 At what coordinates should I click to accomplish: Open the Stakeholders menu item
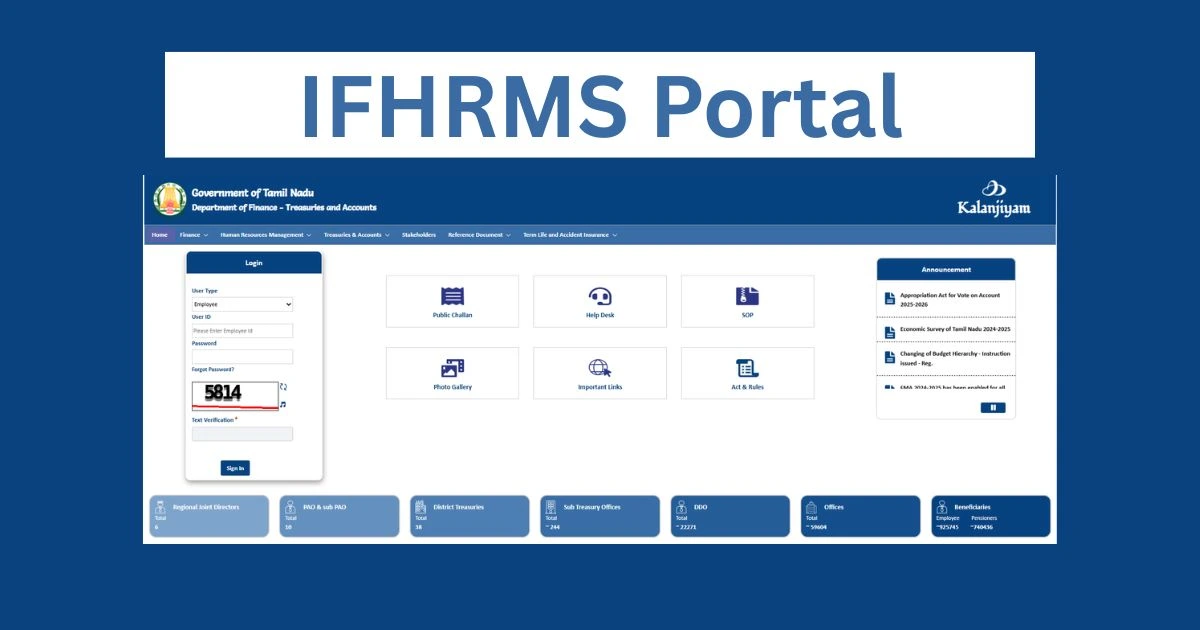[419, 235]
